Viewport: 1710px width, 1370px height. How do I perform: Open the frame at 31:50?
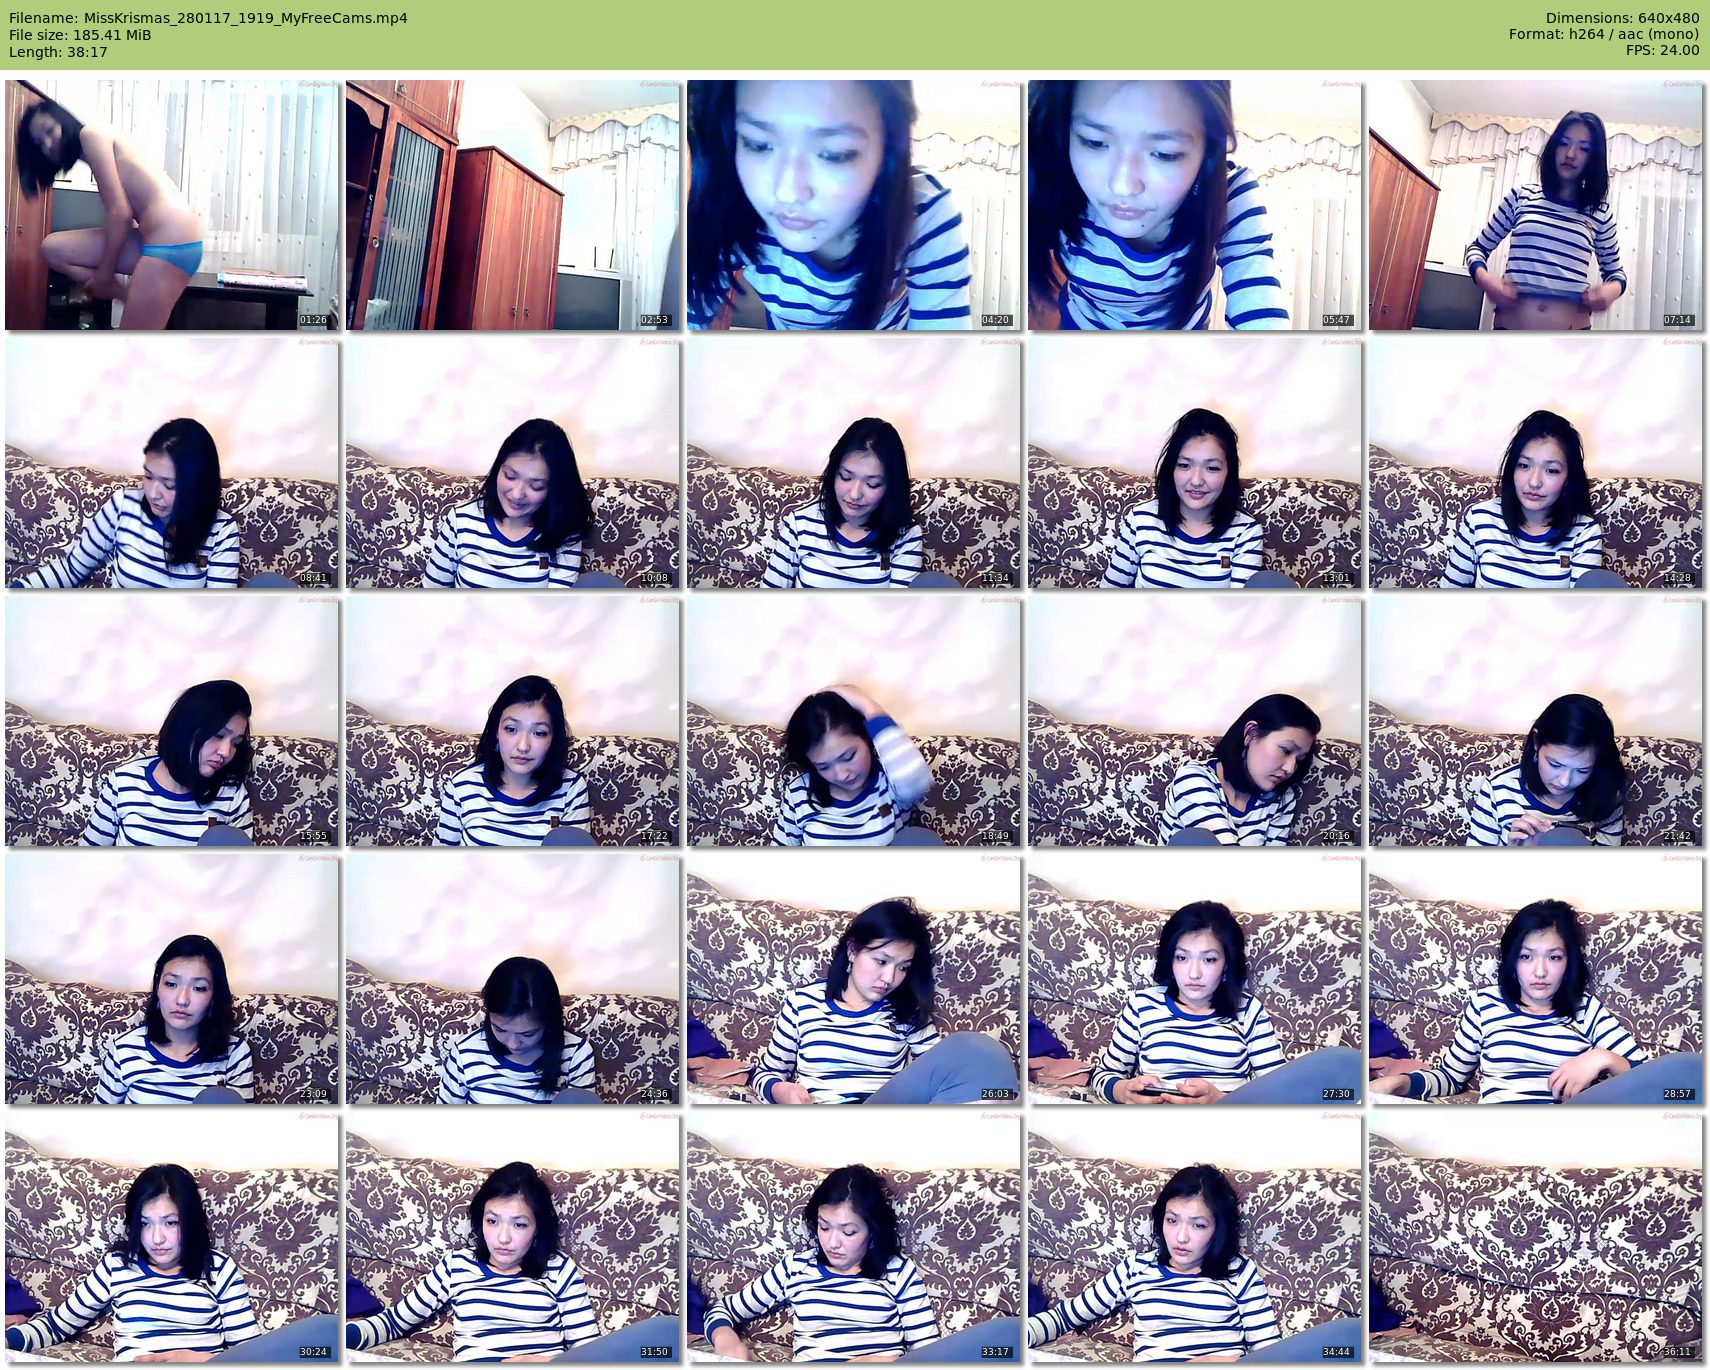tap(513, 1237)
